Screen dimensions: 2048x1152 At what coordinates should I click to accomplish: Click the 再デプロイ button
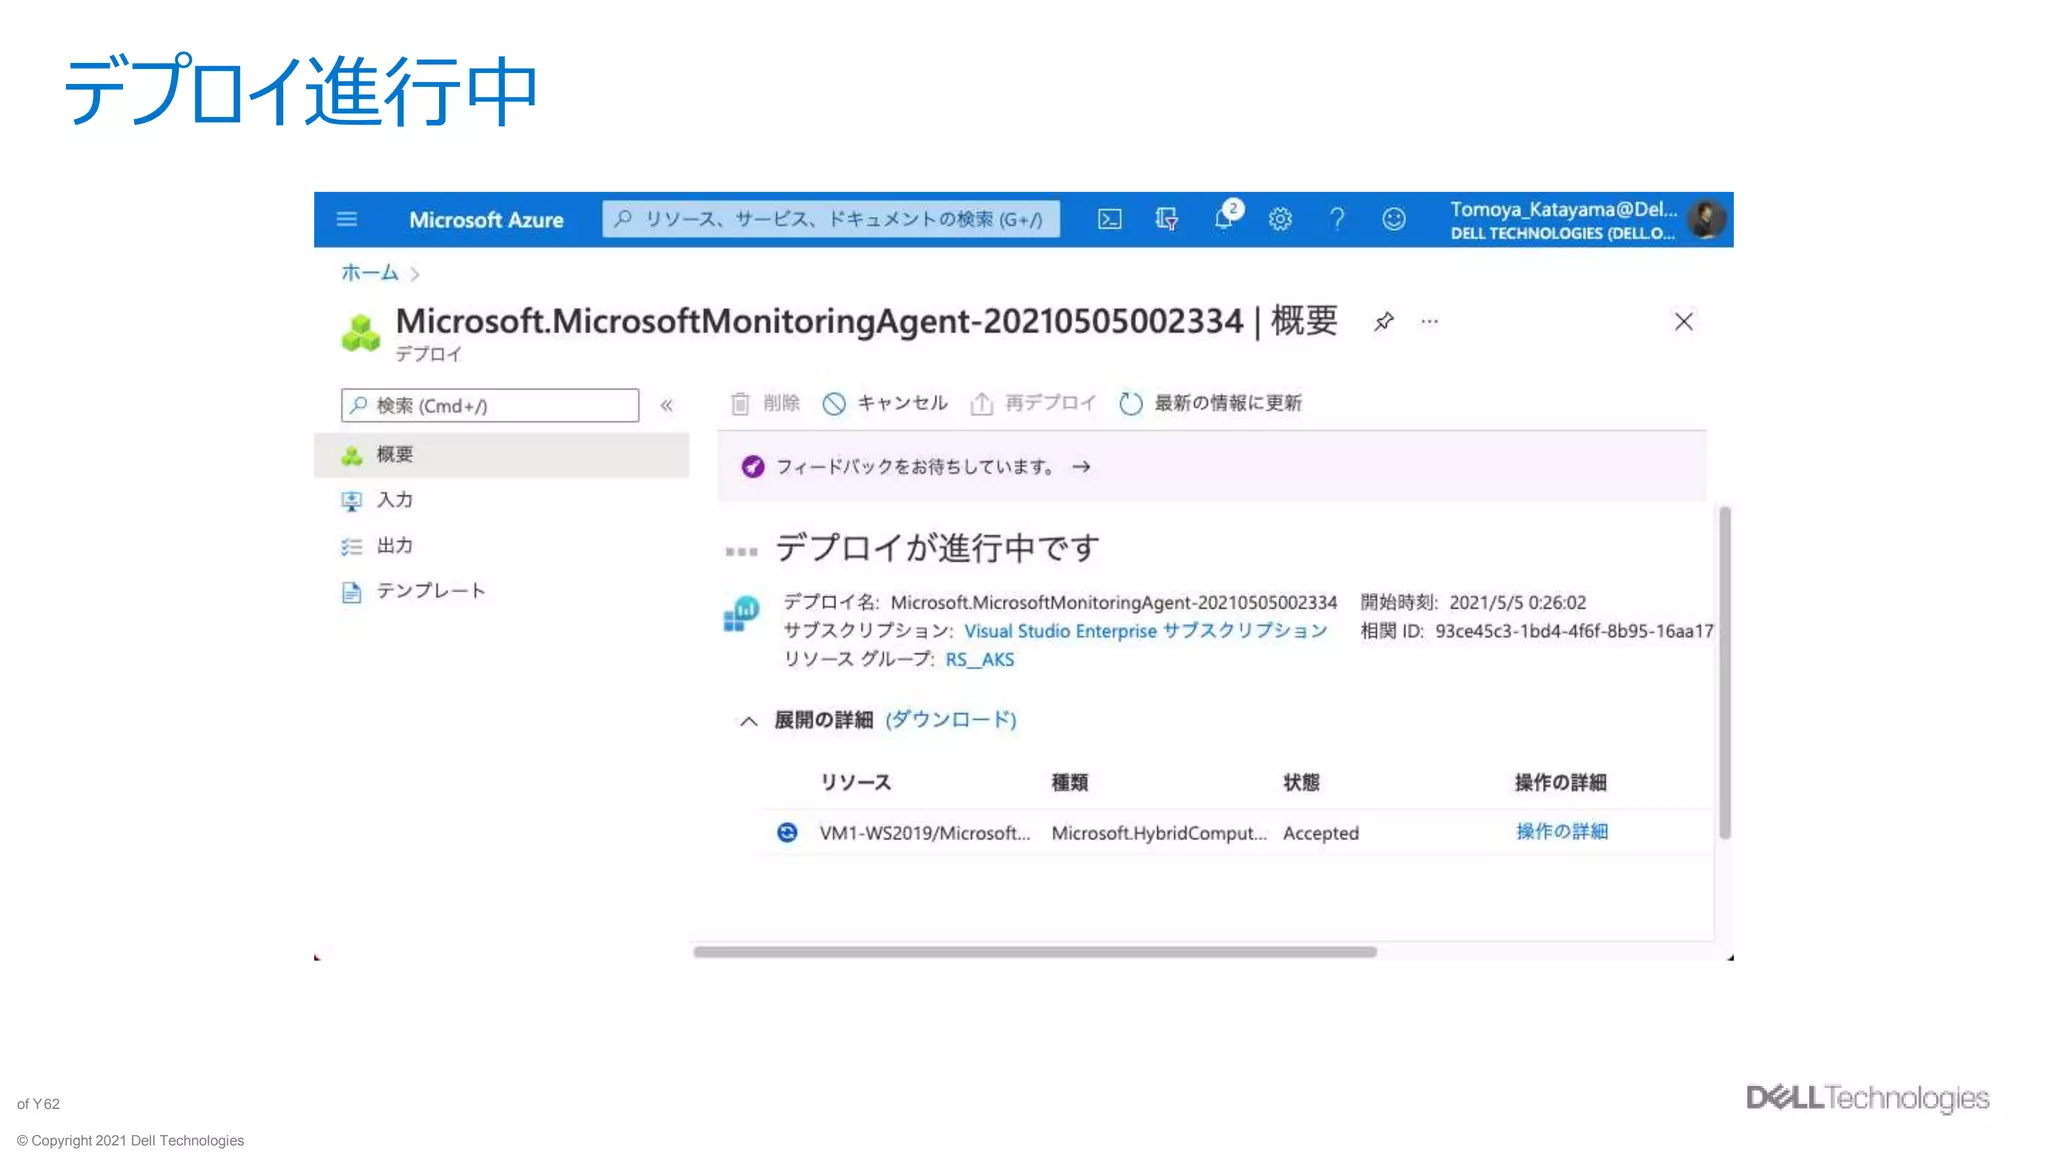pyautogui.click(x=1033, y=403)
